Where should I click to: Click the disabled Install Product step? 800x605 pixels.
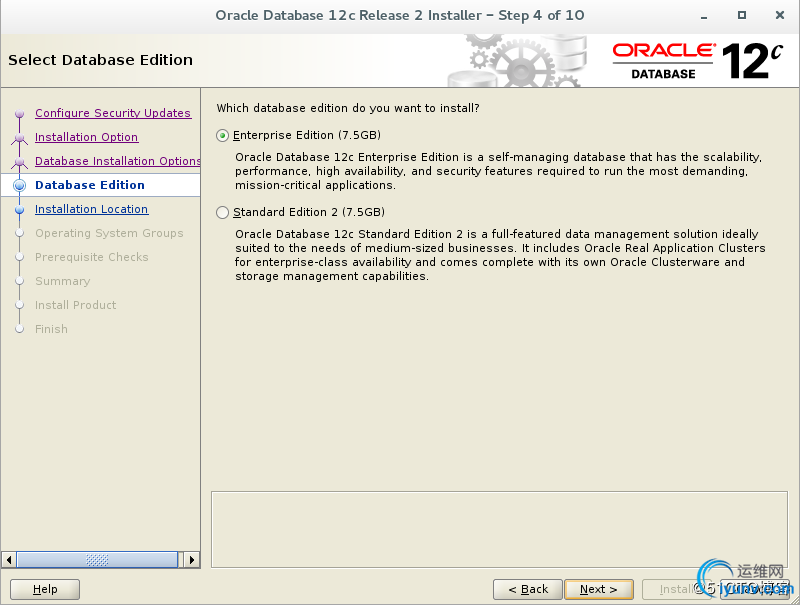point(76,305)
